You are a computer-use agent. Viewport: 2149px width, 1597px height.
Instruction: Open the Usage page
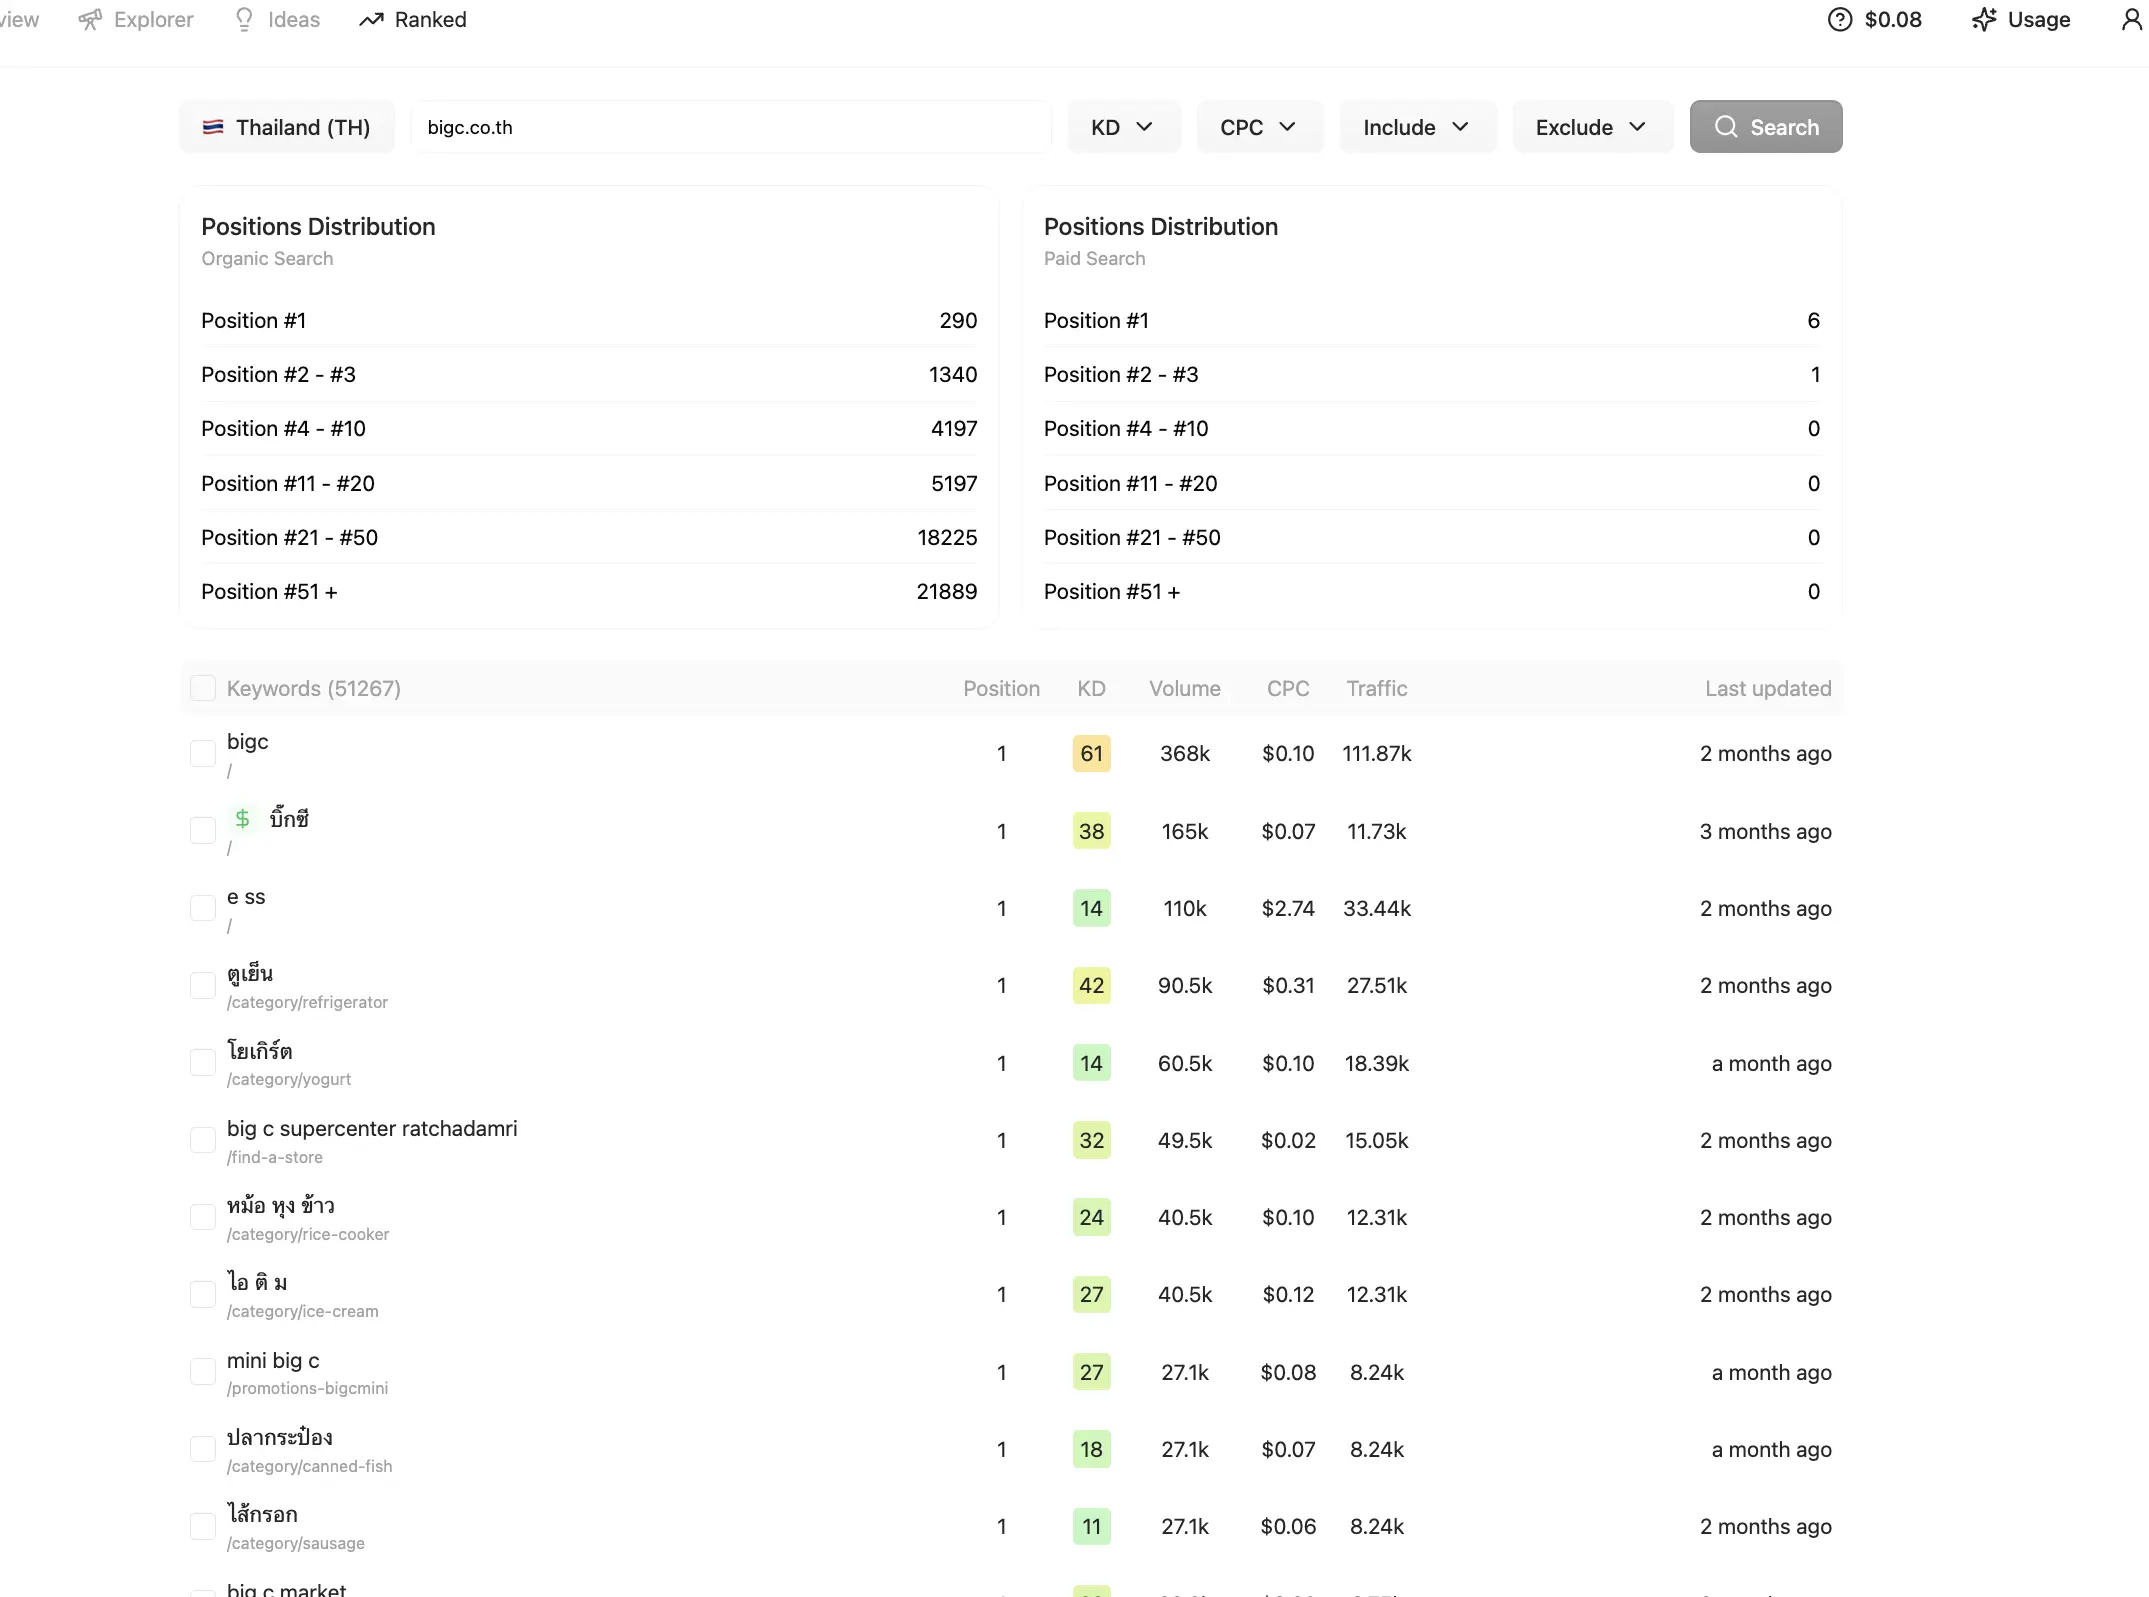click(2021, 20)
